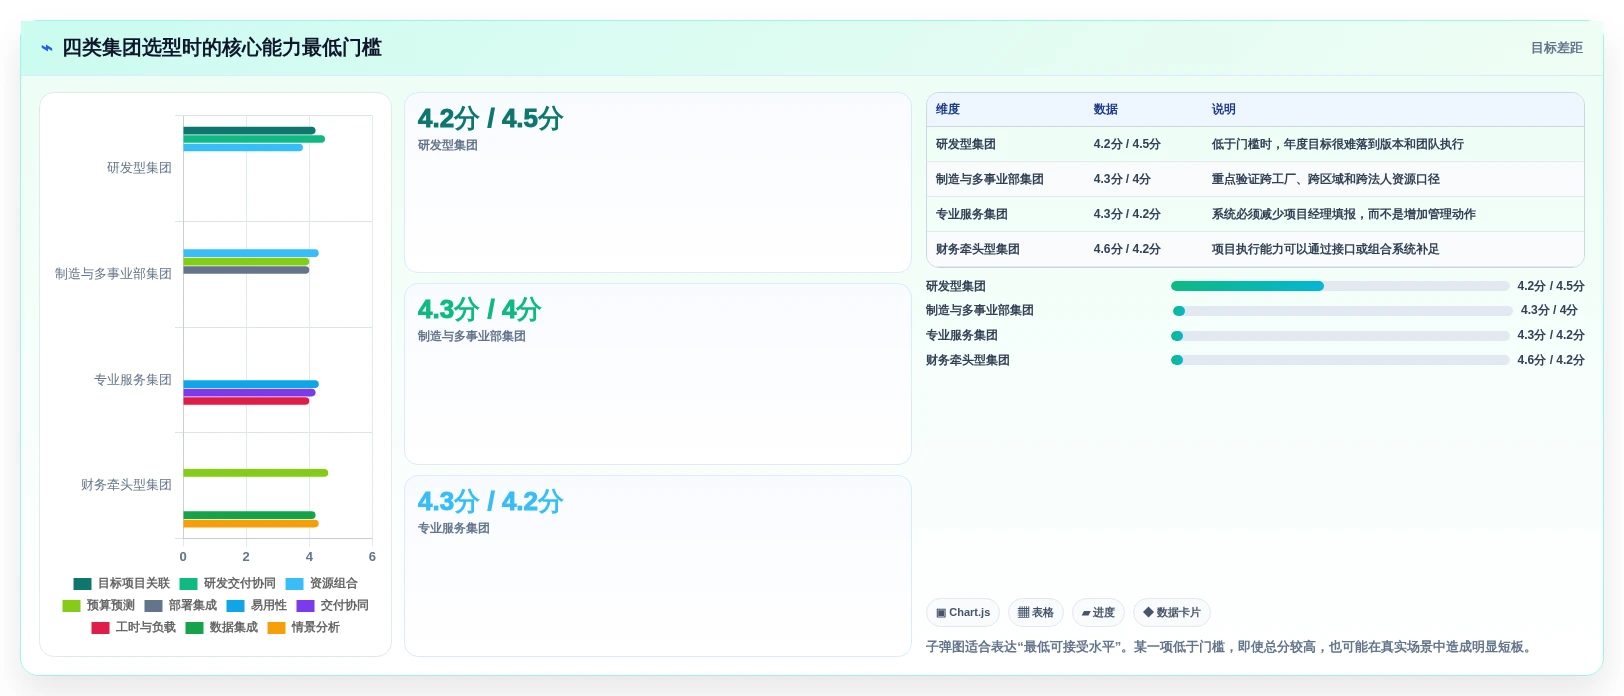This screenshot has width=1624, height=696.
Task: Click the 财务牵头型集团 axis label in the chart
Action: (x=126, y=485)
